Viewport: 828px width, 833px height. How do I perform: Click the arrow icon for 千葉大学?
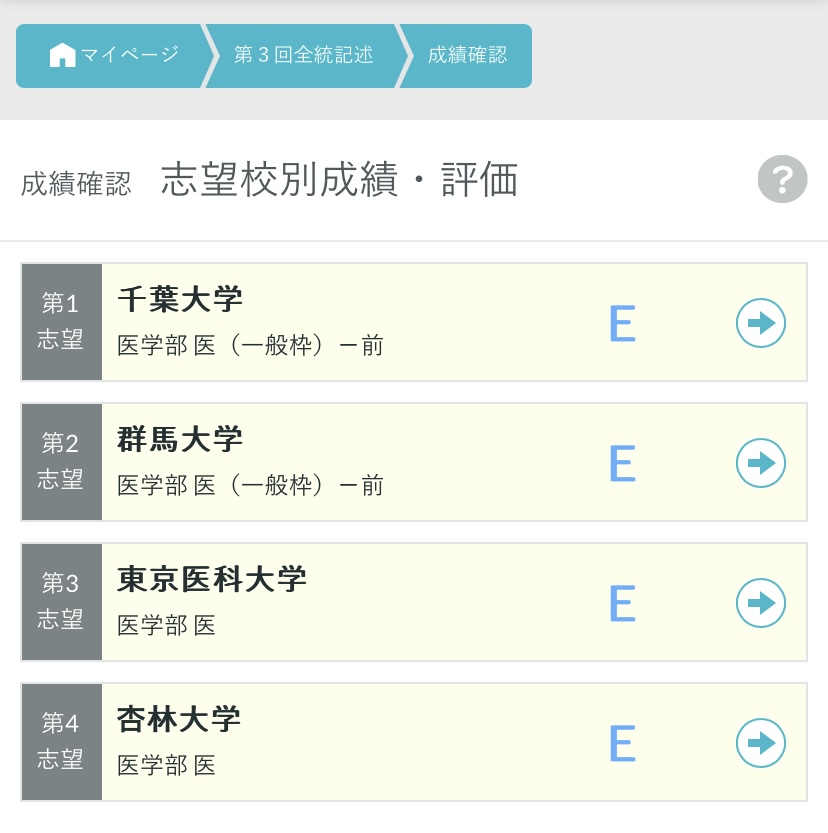coord(761,323)
